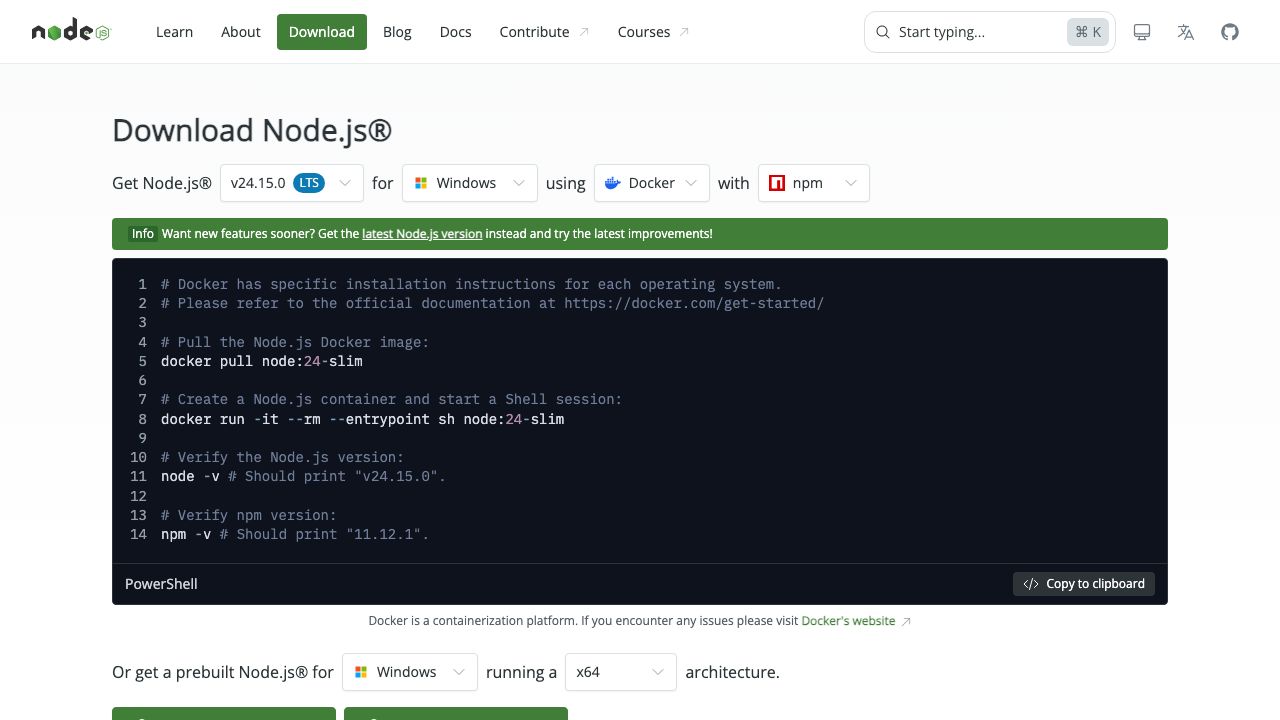
Task: Select the Download nav tab
Action: tap(322, 32)
